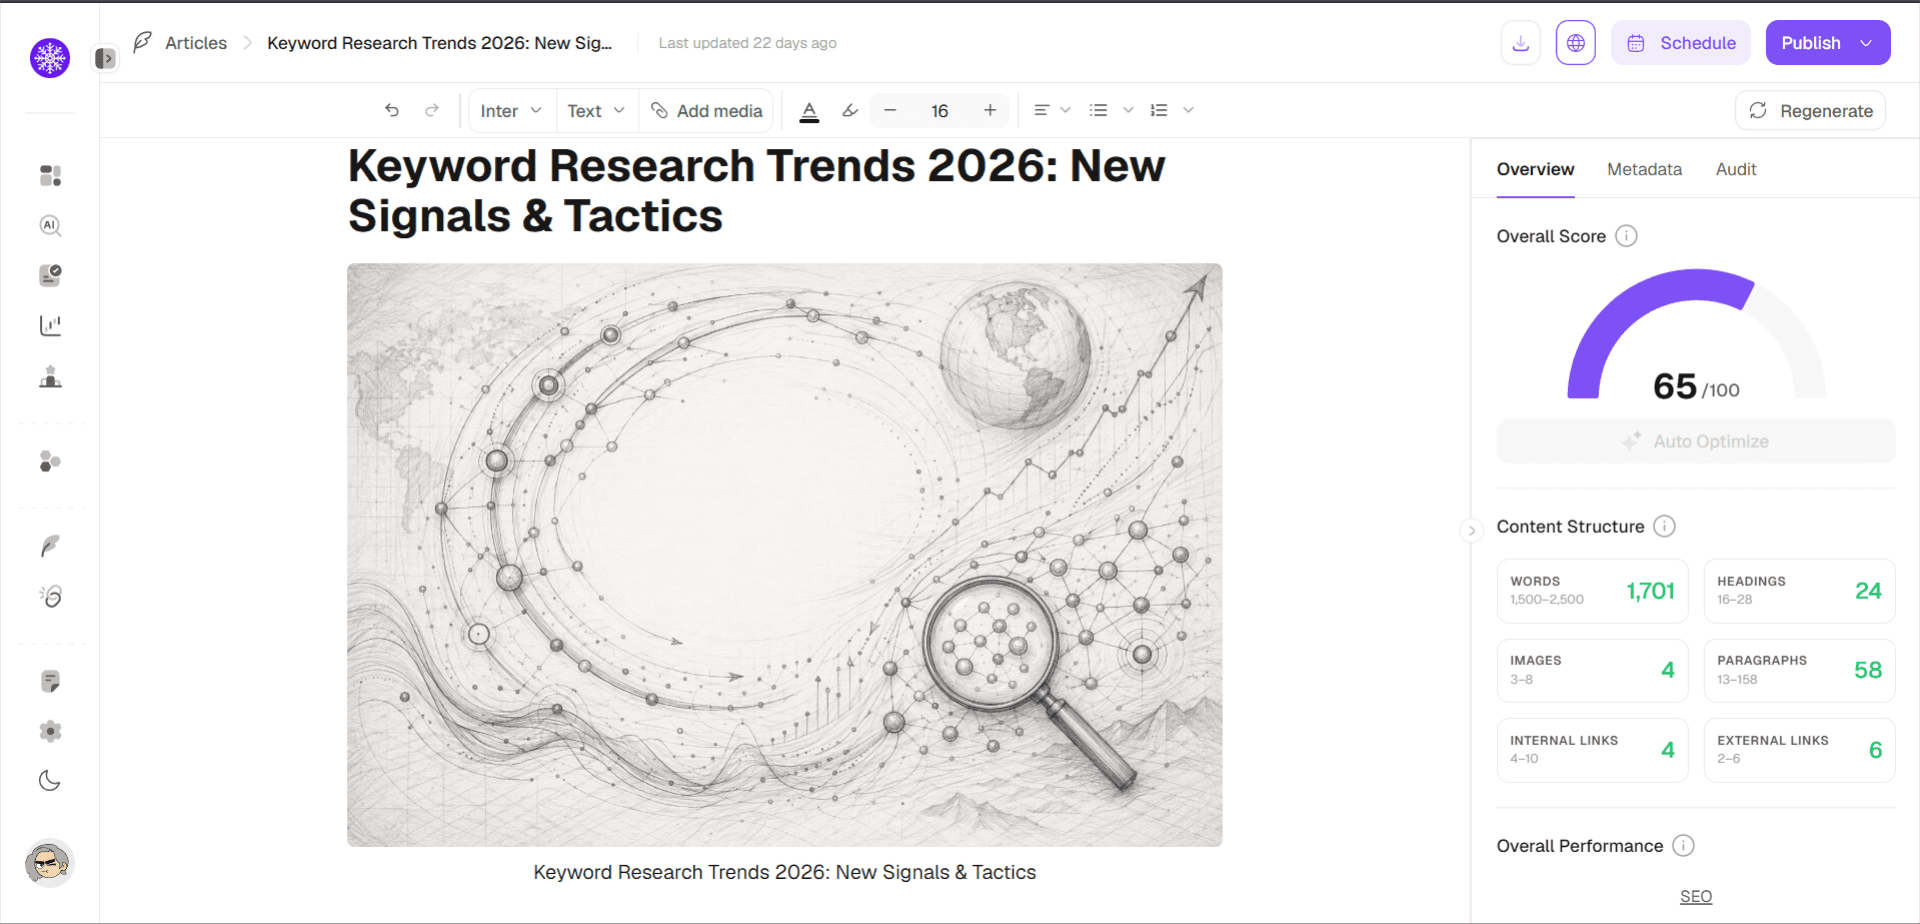
Task: Expand the bullet list dropdown chevron
Action: point(1128,110)
